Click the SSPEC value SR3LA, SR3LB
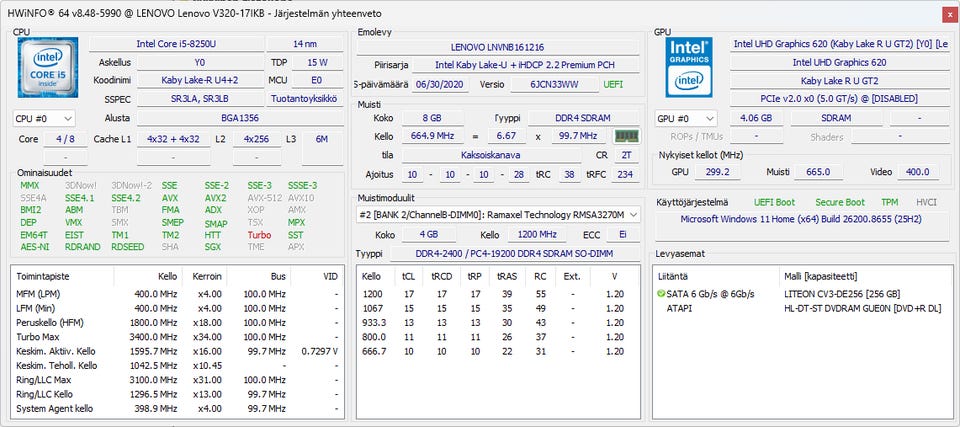The image size is (960, 427). pos(200,99)
